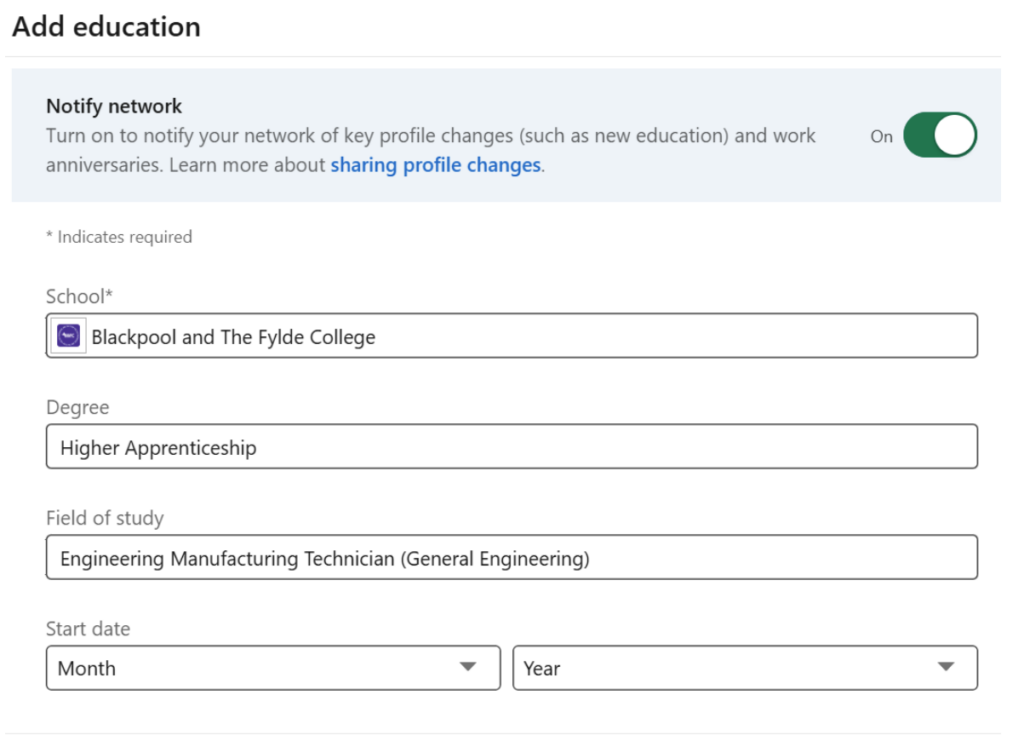Click into the Field of study box

700,558
